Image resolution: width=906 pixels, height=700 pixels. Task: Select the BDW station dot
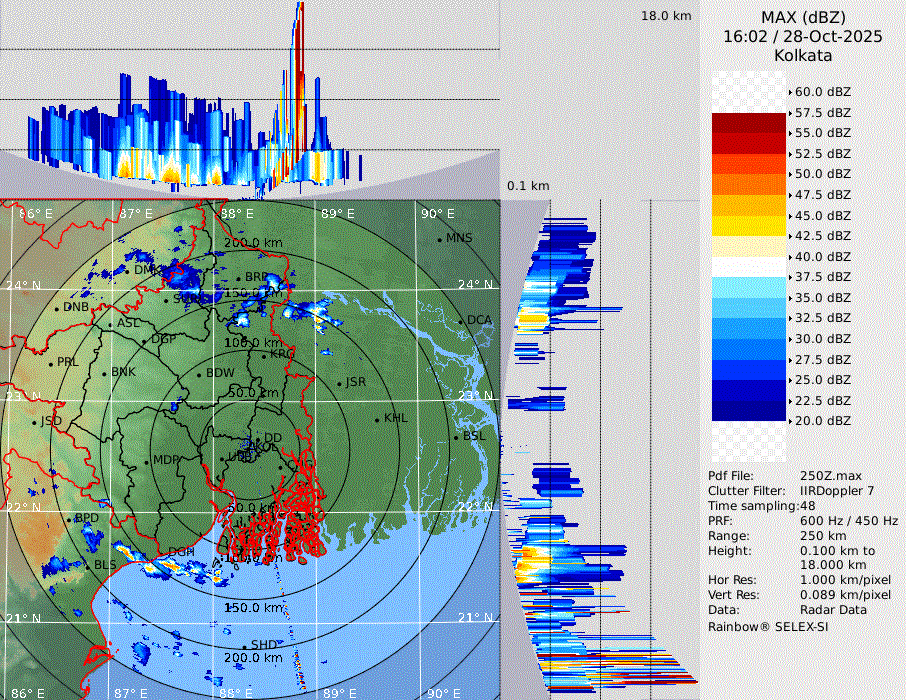[200, 374]
